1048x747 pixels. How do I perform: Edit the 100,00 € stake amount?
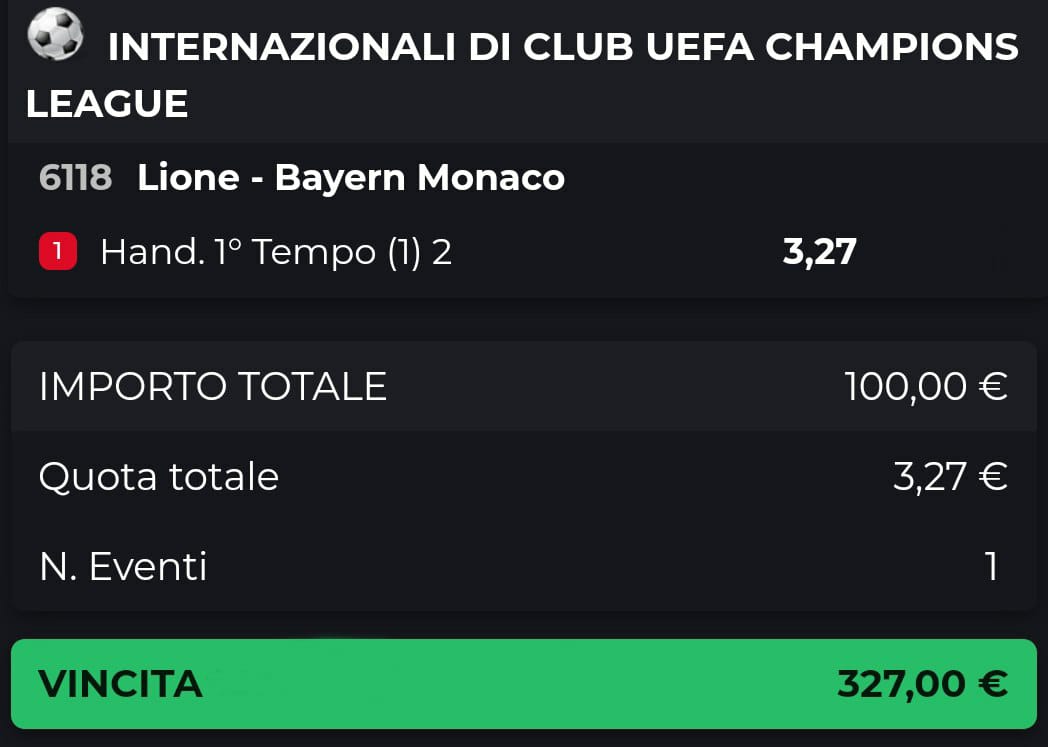(x=926, y=386)
